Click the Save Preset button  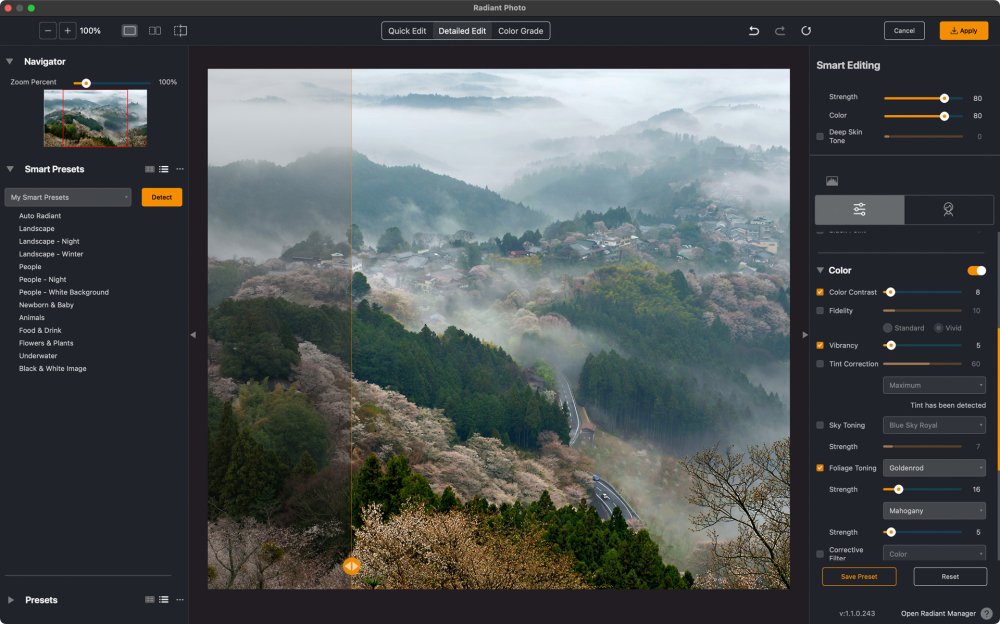859,576
